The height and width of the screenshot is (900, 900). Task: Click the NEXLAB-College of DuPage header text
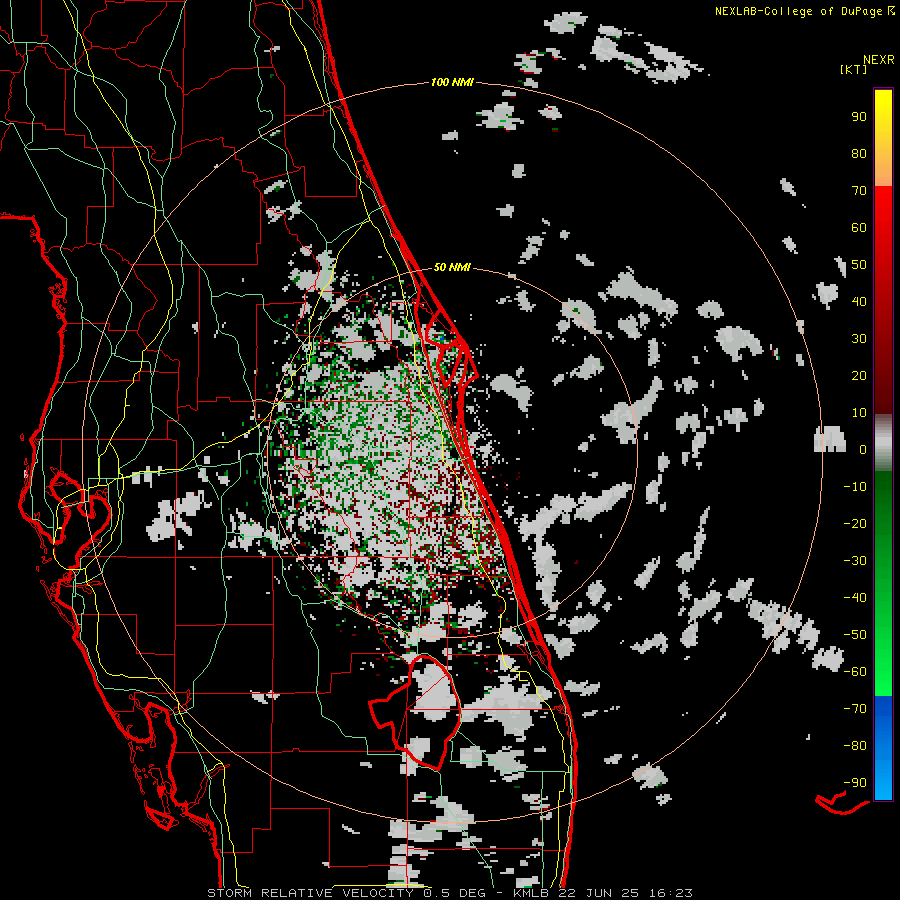[798, 11]
